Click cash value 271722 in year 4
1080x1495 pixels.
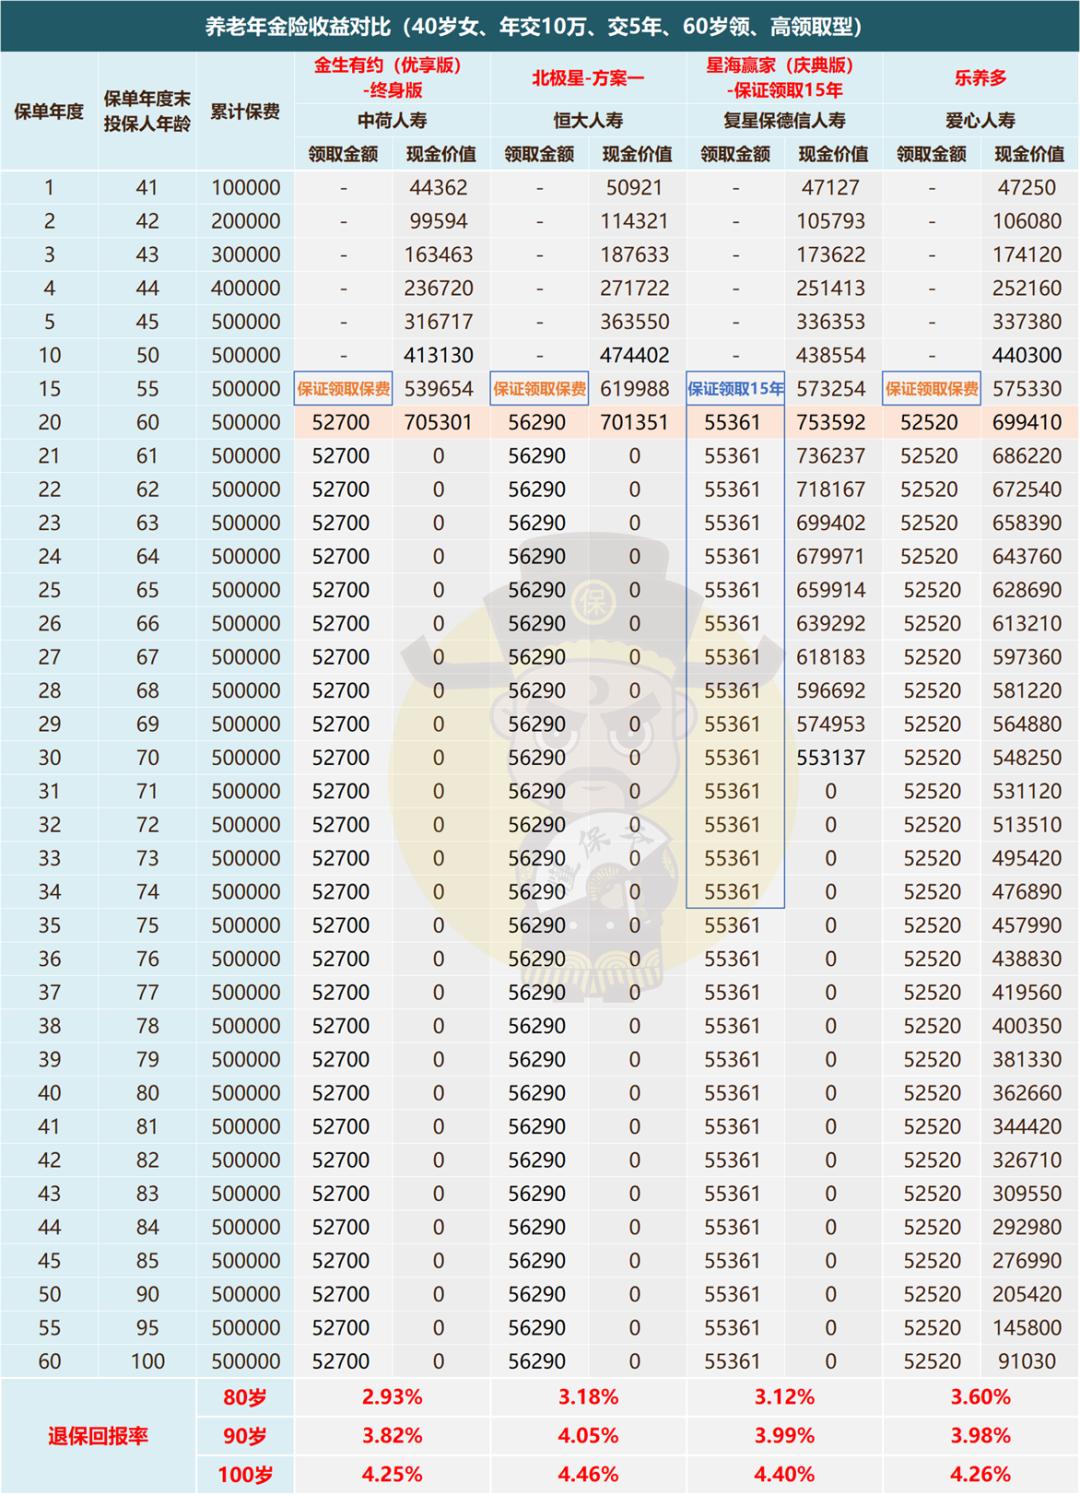tap(635, 288)
